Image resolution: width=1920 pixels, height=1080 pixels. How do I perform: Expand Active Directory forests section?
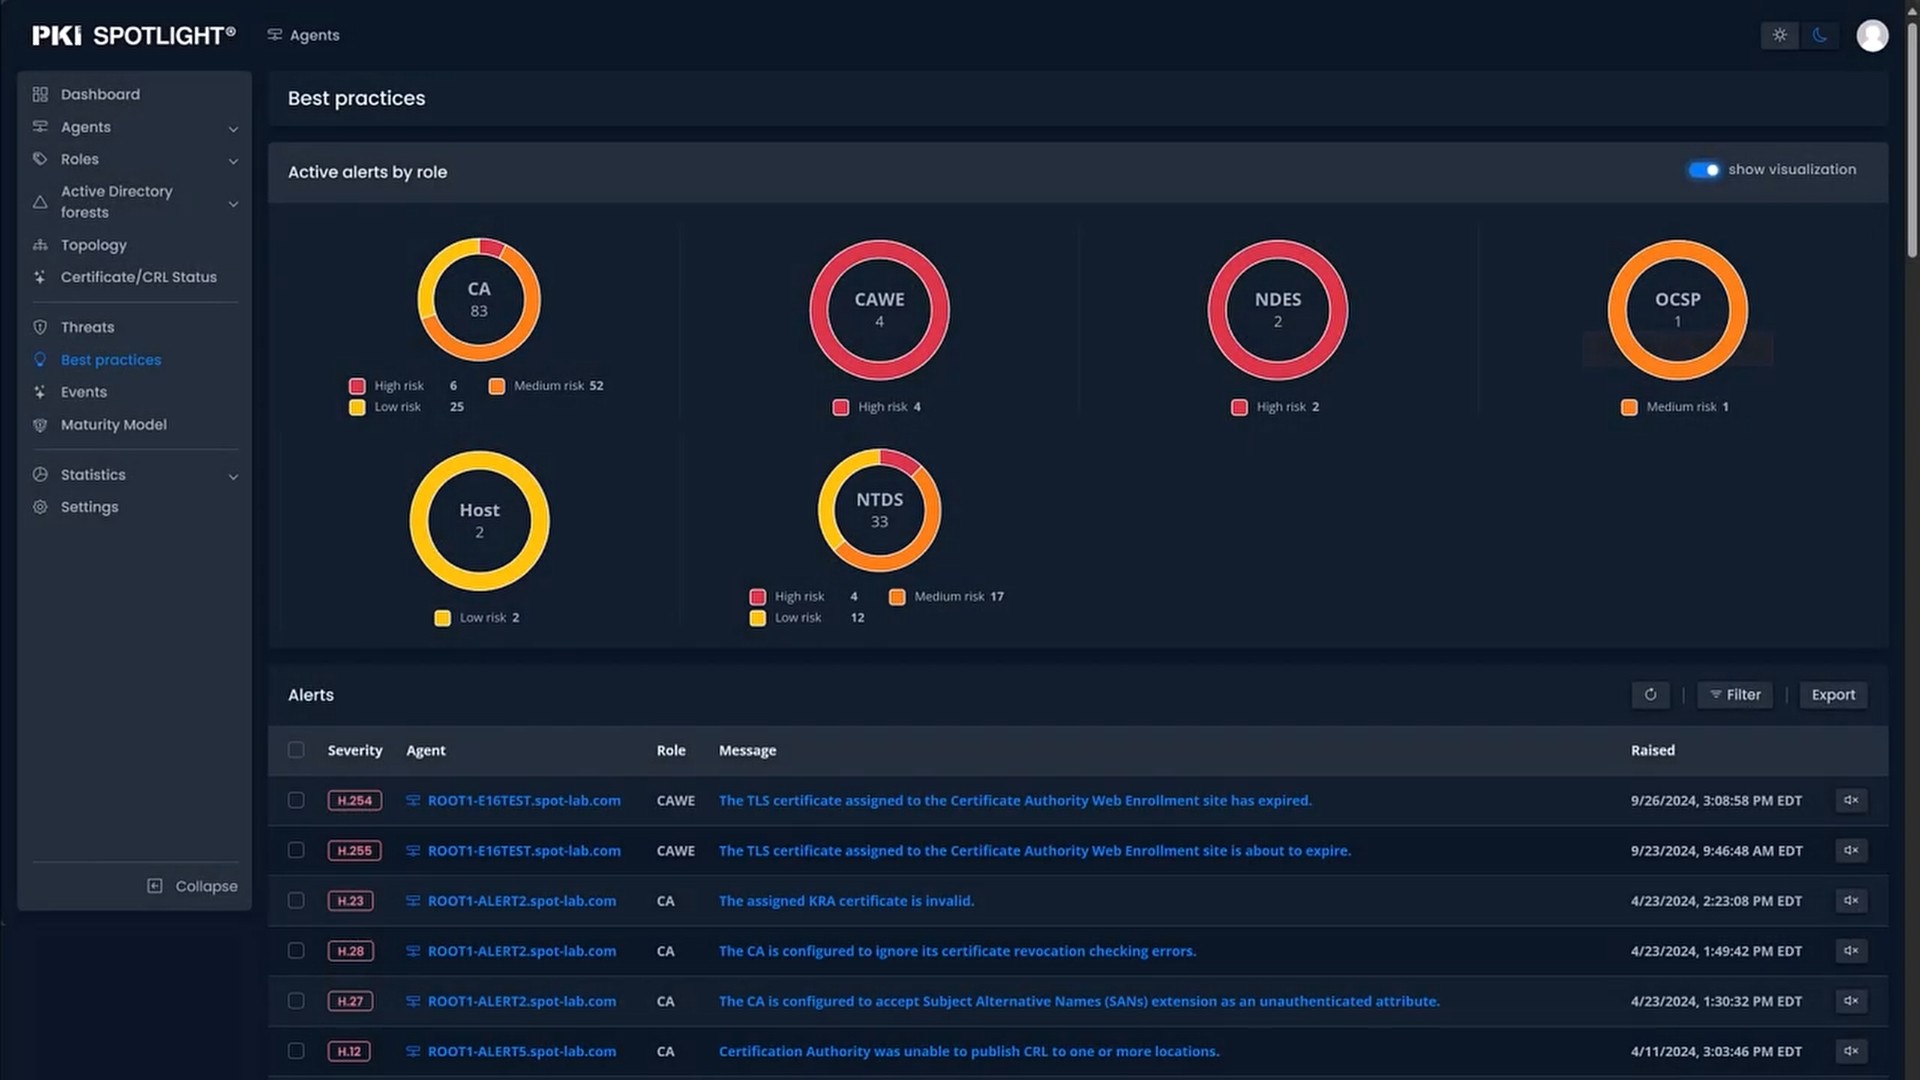click(231, 202)
